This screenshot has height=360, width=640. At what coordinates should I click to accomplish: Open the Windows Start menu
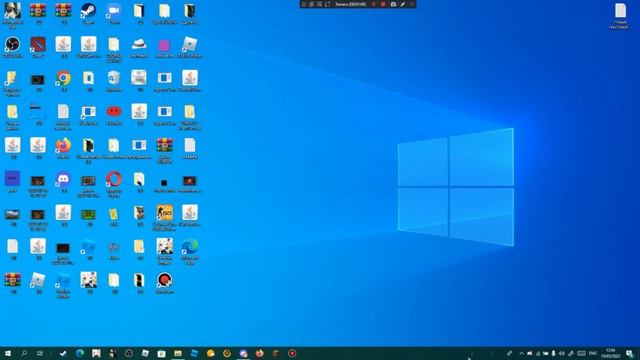point(7,353)
